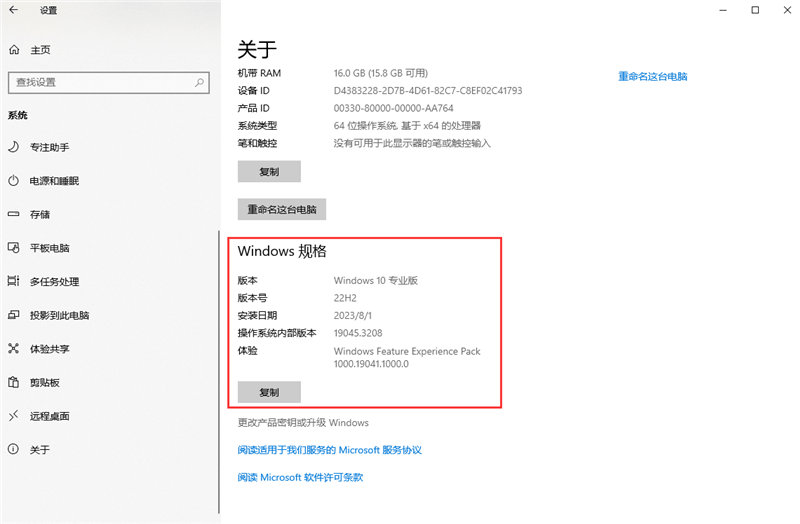
Task: Go back with the back arrow icon
Action: (x=13, y=10)
